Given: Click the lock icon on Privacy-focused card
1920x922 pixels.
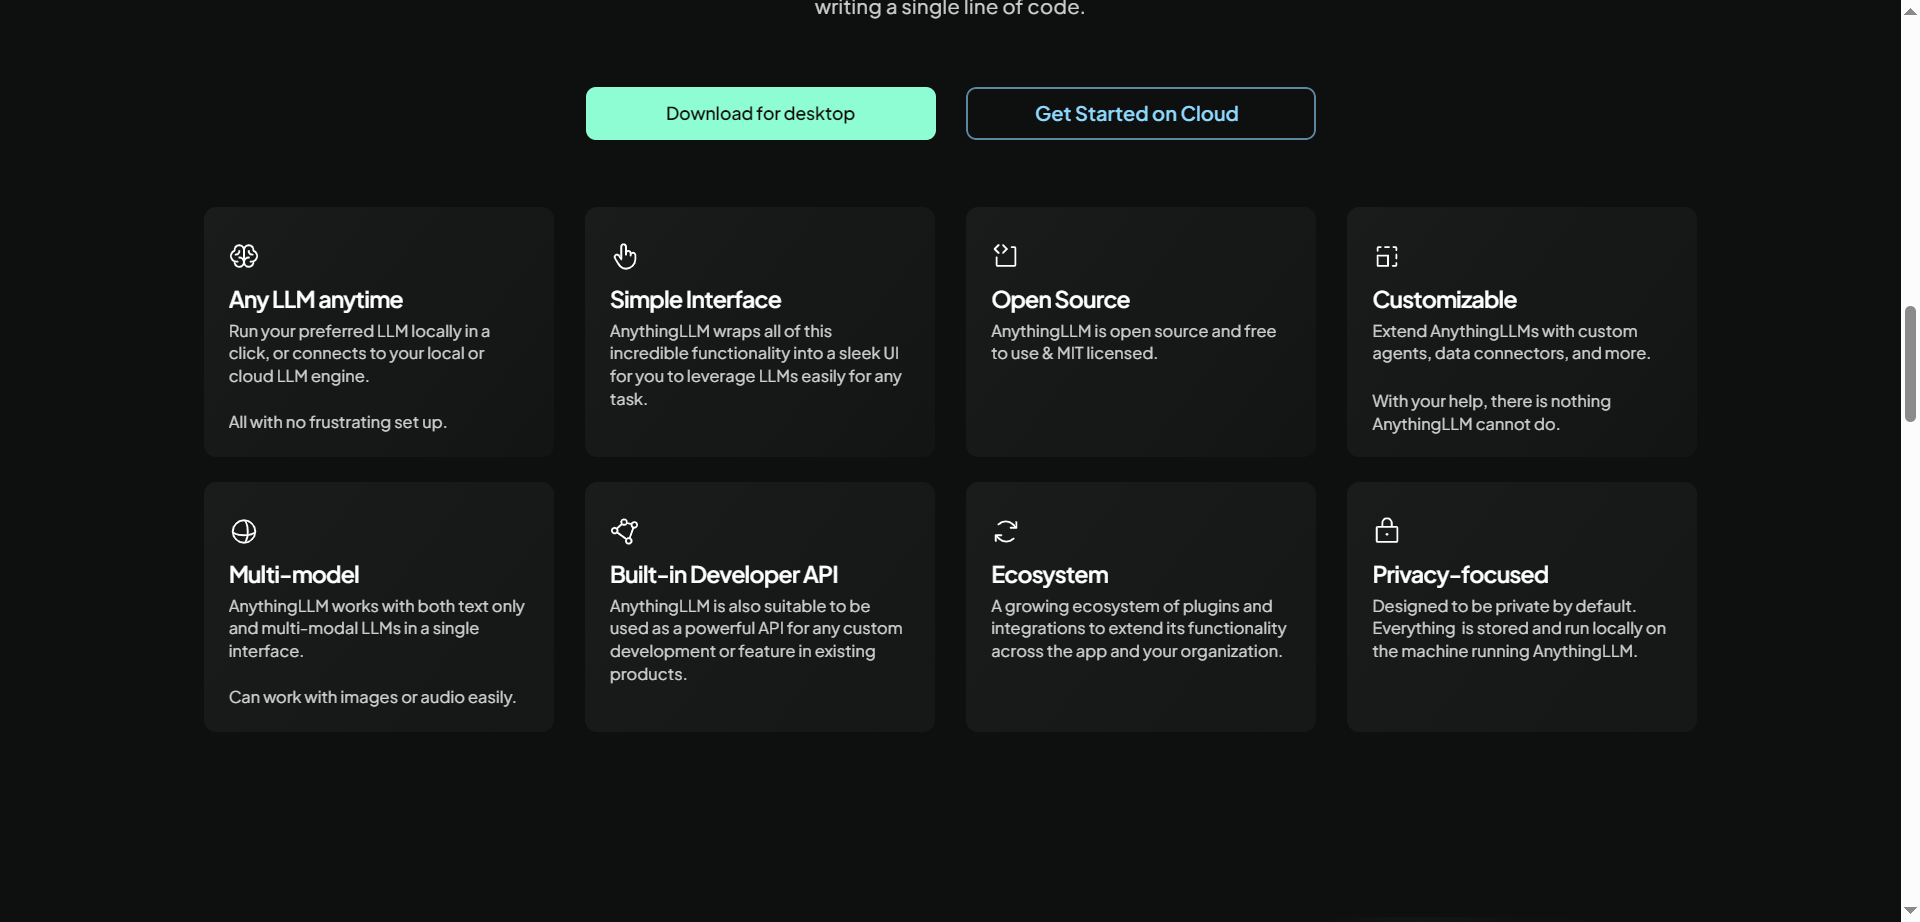Looking at the screenshot, I should tap(1387, 531).
